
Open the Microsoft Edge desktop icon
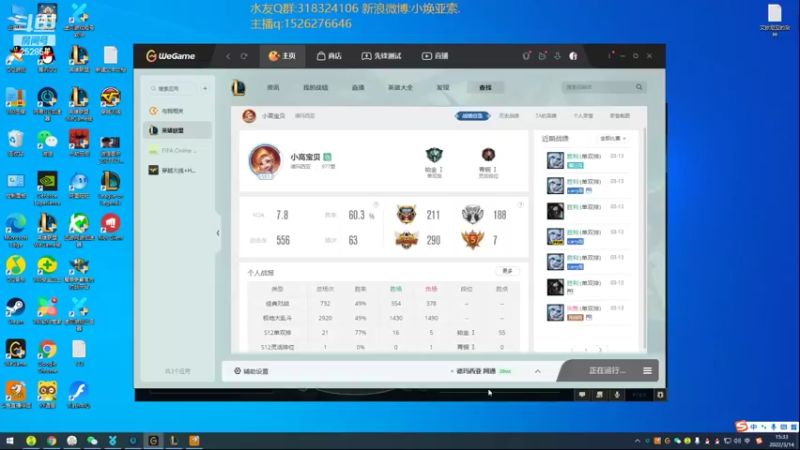pos(16,231)
